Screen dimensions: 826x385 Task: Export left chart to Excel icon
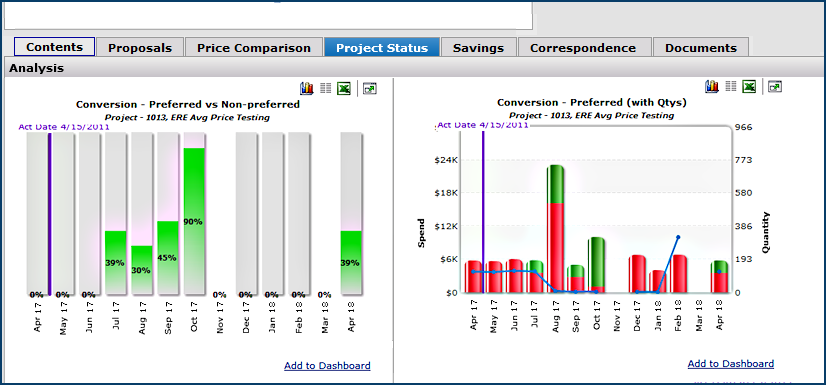344,88
